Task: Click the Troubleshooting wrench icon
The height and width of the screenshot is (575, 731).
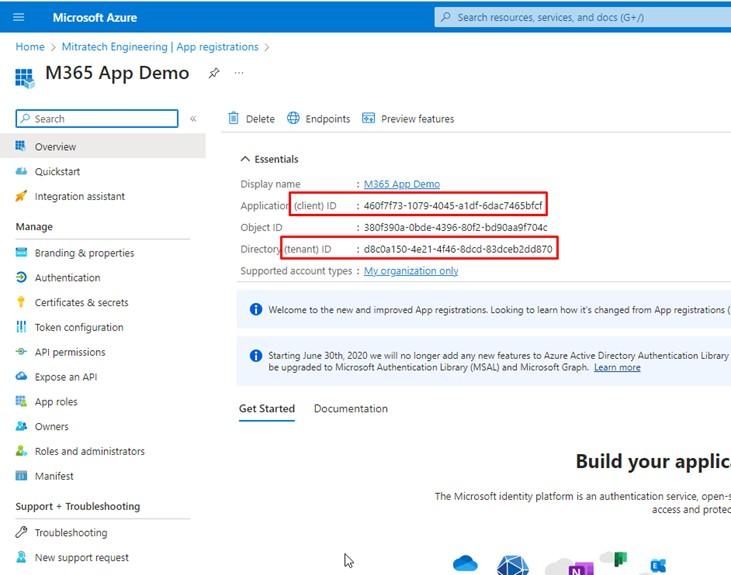Action: (21, 532)
